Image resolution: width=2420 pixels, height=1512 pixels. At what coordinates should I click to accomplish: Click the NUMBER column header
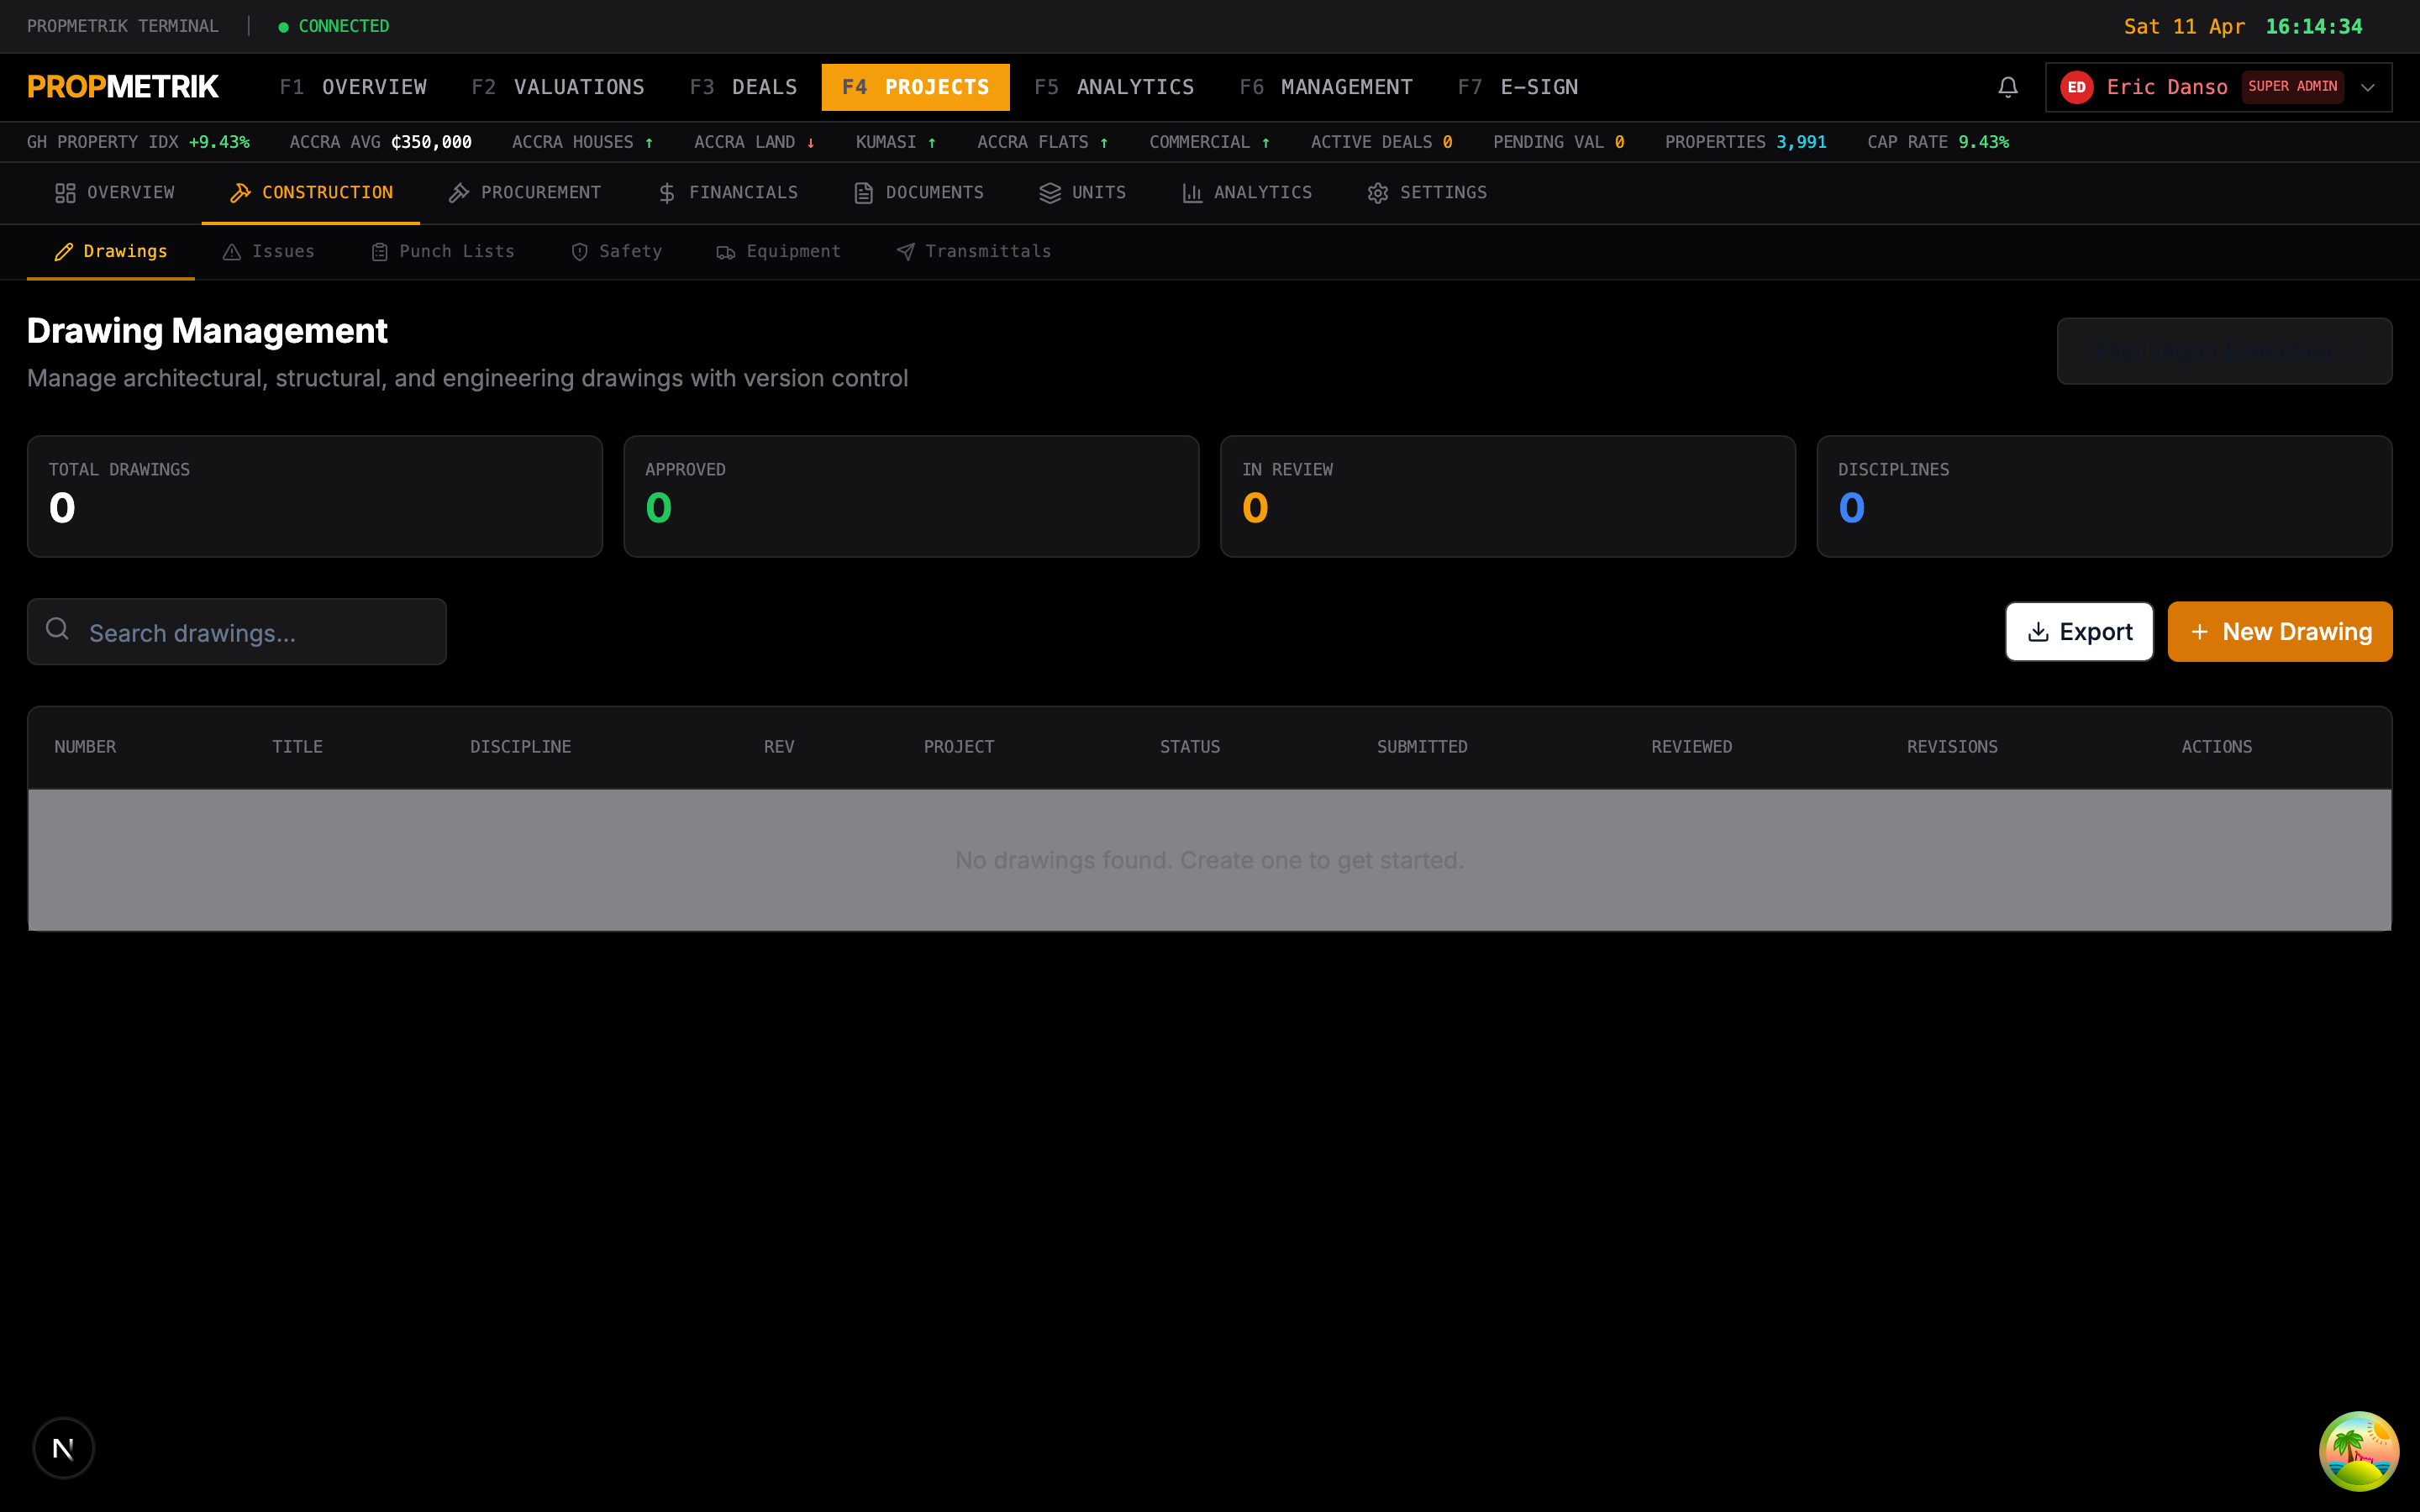click(x=85, y=747)
